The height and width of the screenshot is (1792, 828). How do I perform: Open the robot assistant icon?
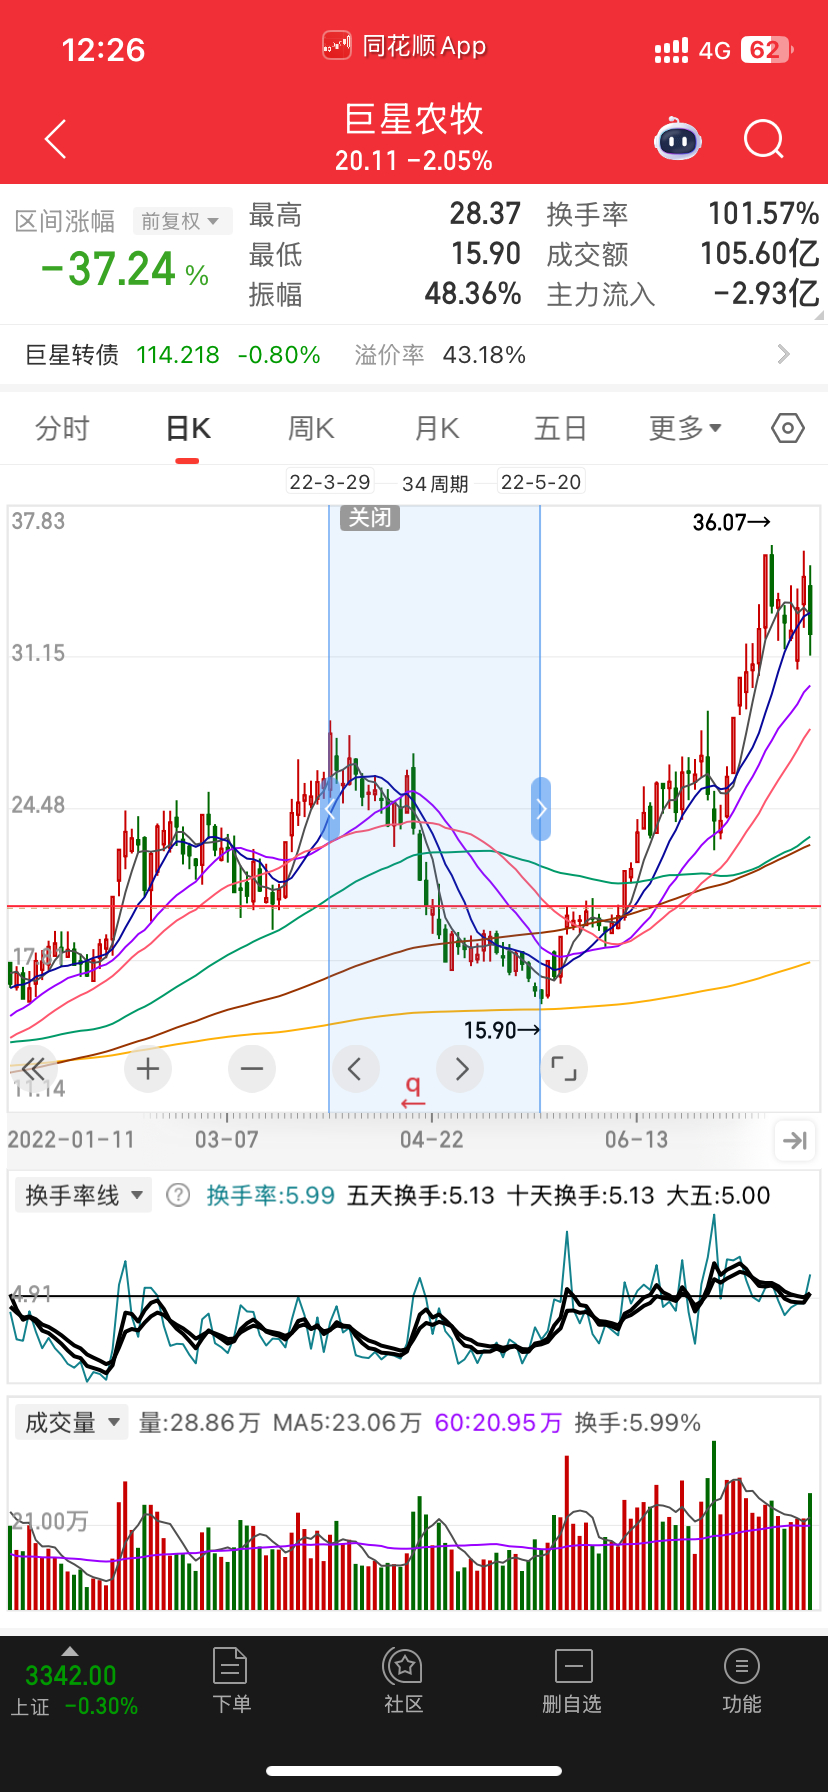678,139
